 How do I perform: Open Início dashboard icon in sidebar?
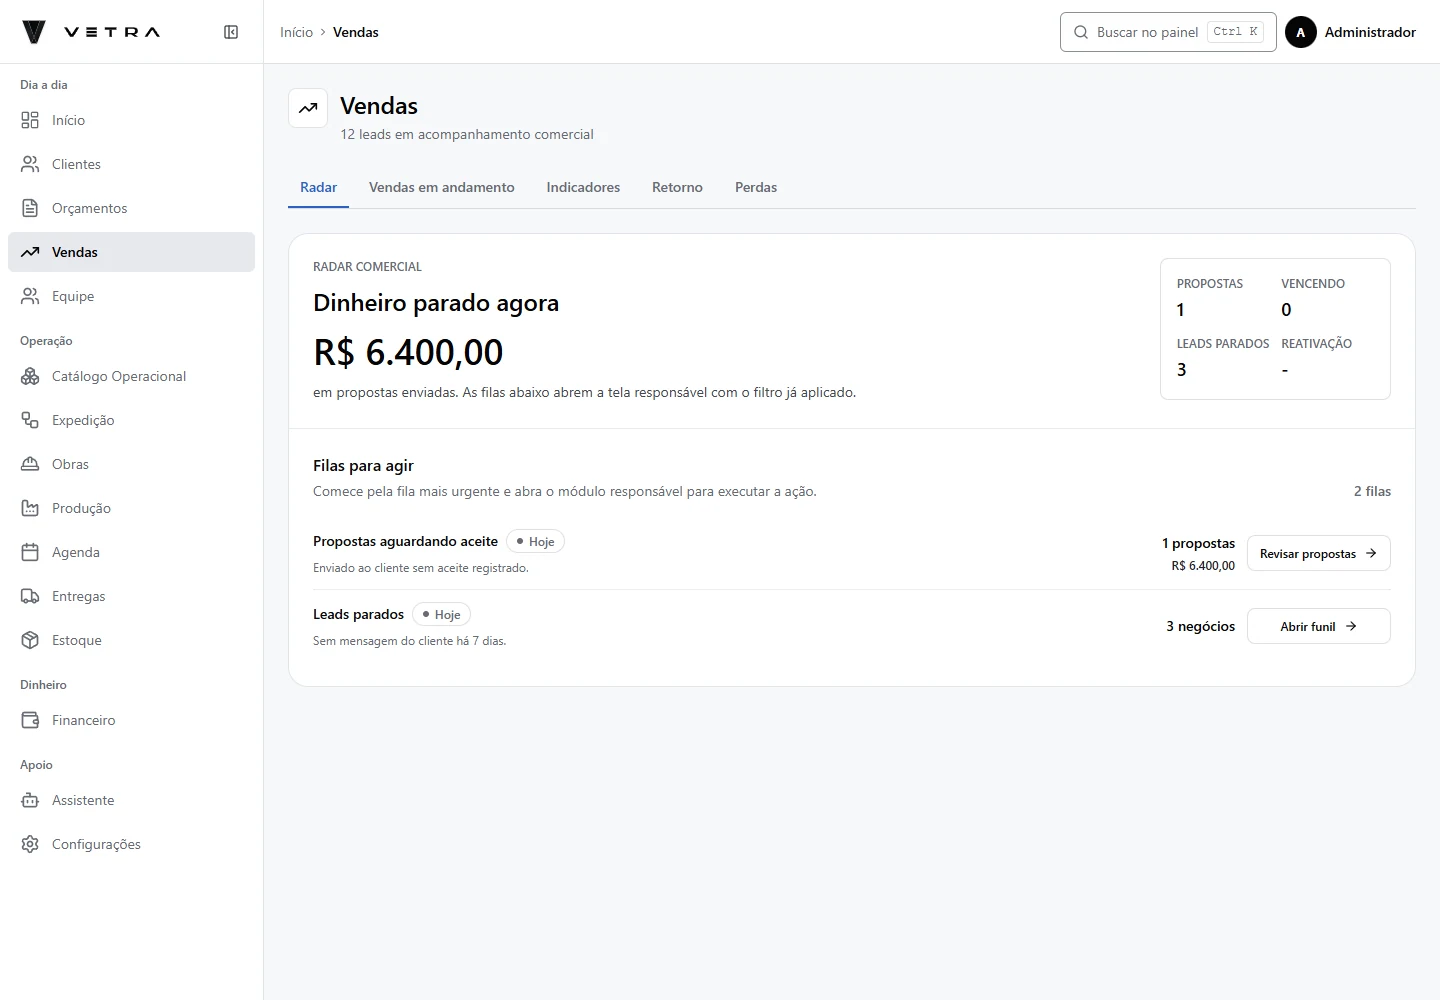pos(30,120)
